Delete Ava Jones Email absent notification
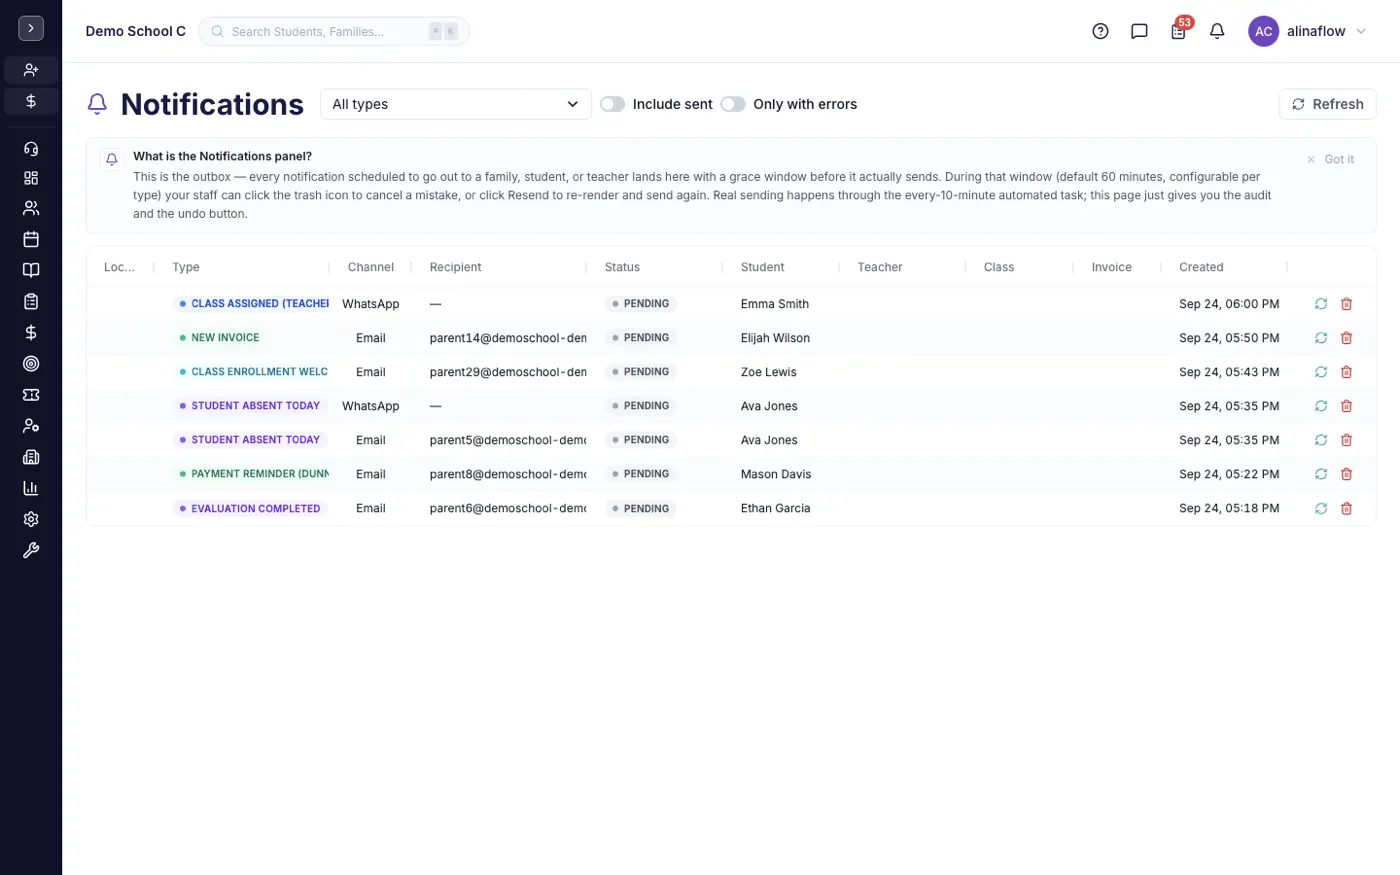The width and height of the screenshot is (1400, 875). [1346, 440]
